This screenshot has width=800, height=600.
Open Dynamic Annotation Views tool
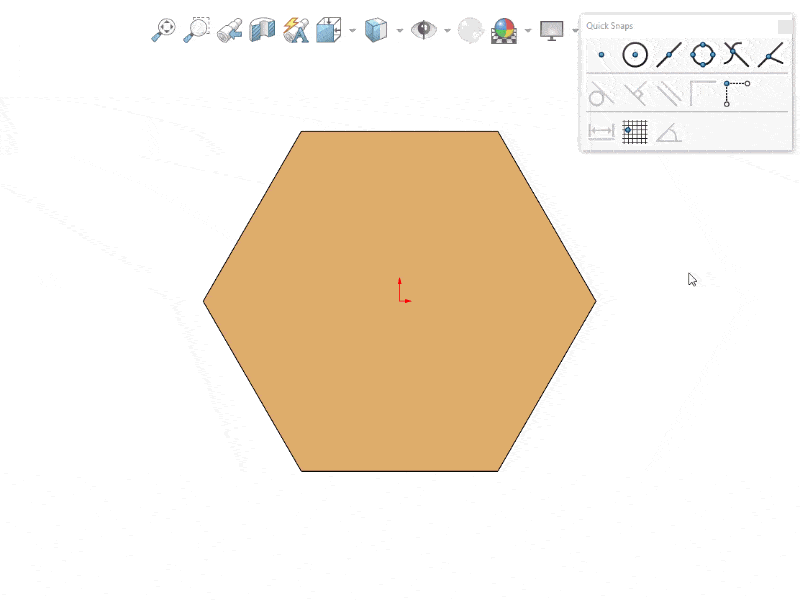tap(295, 30)
